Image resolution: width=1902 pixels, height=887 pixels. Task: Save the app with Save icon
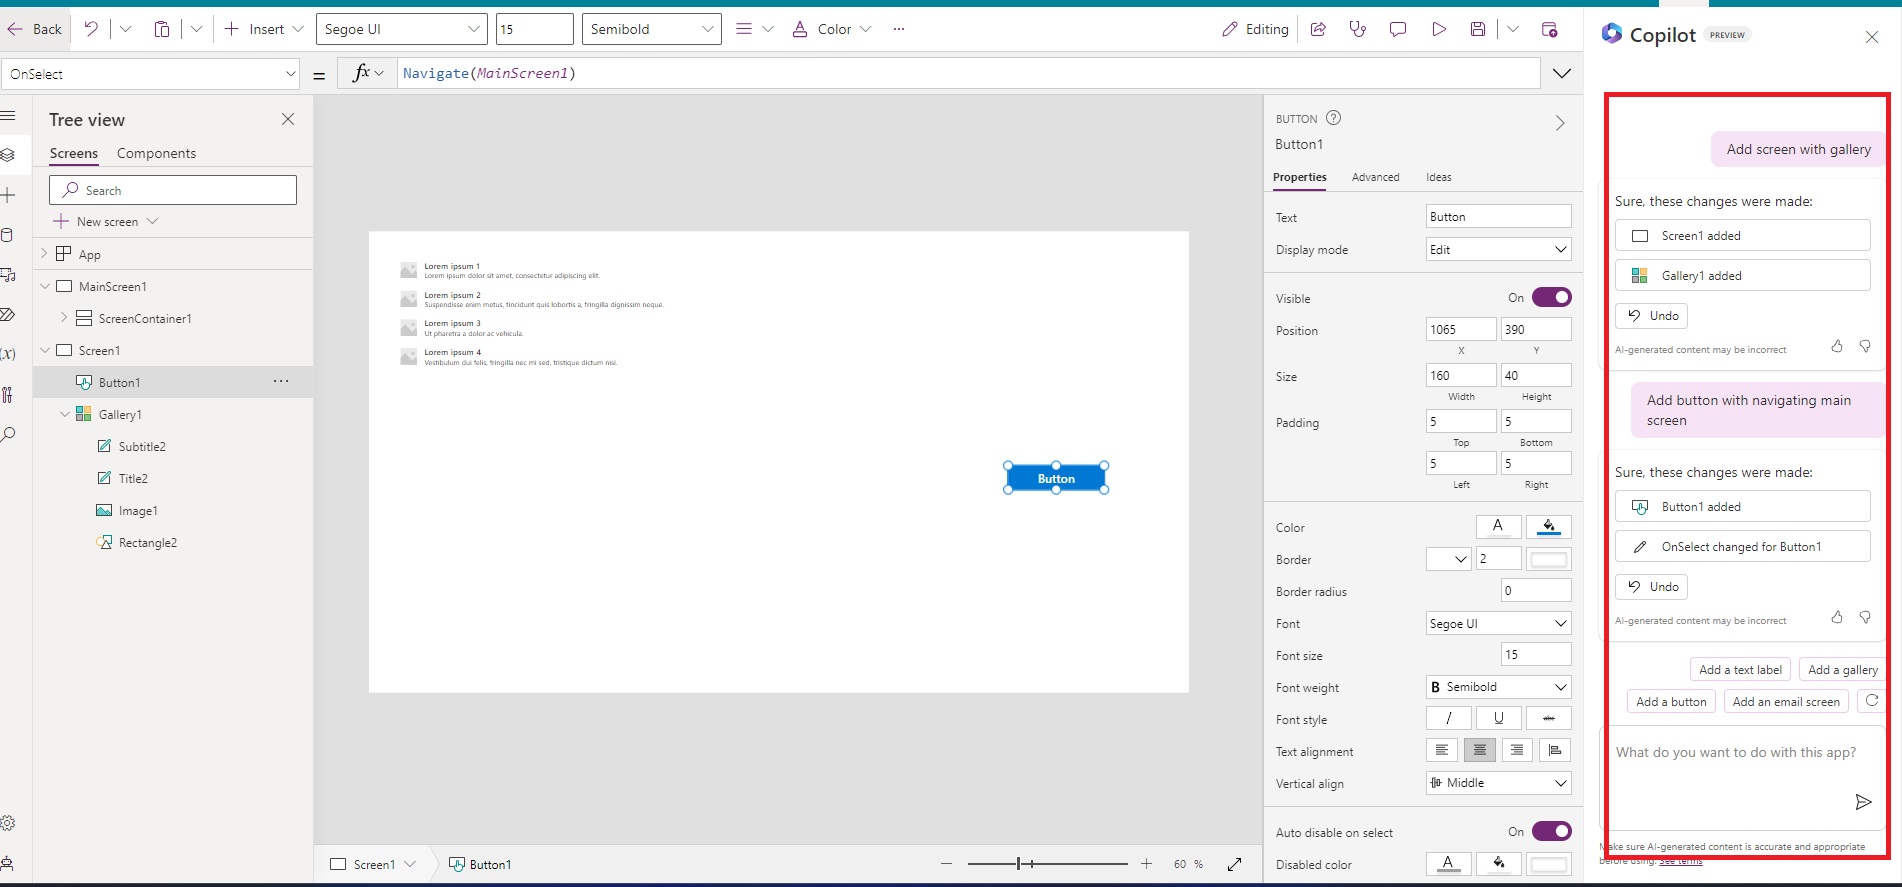click(1478, 29)
